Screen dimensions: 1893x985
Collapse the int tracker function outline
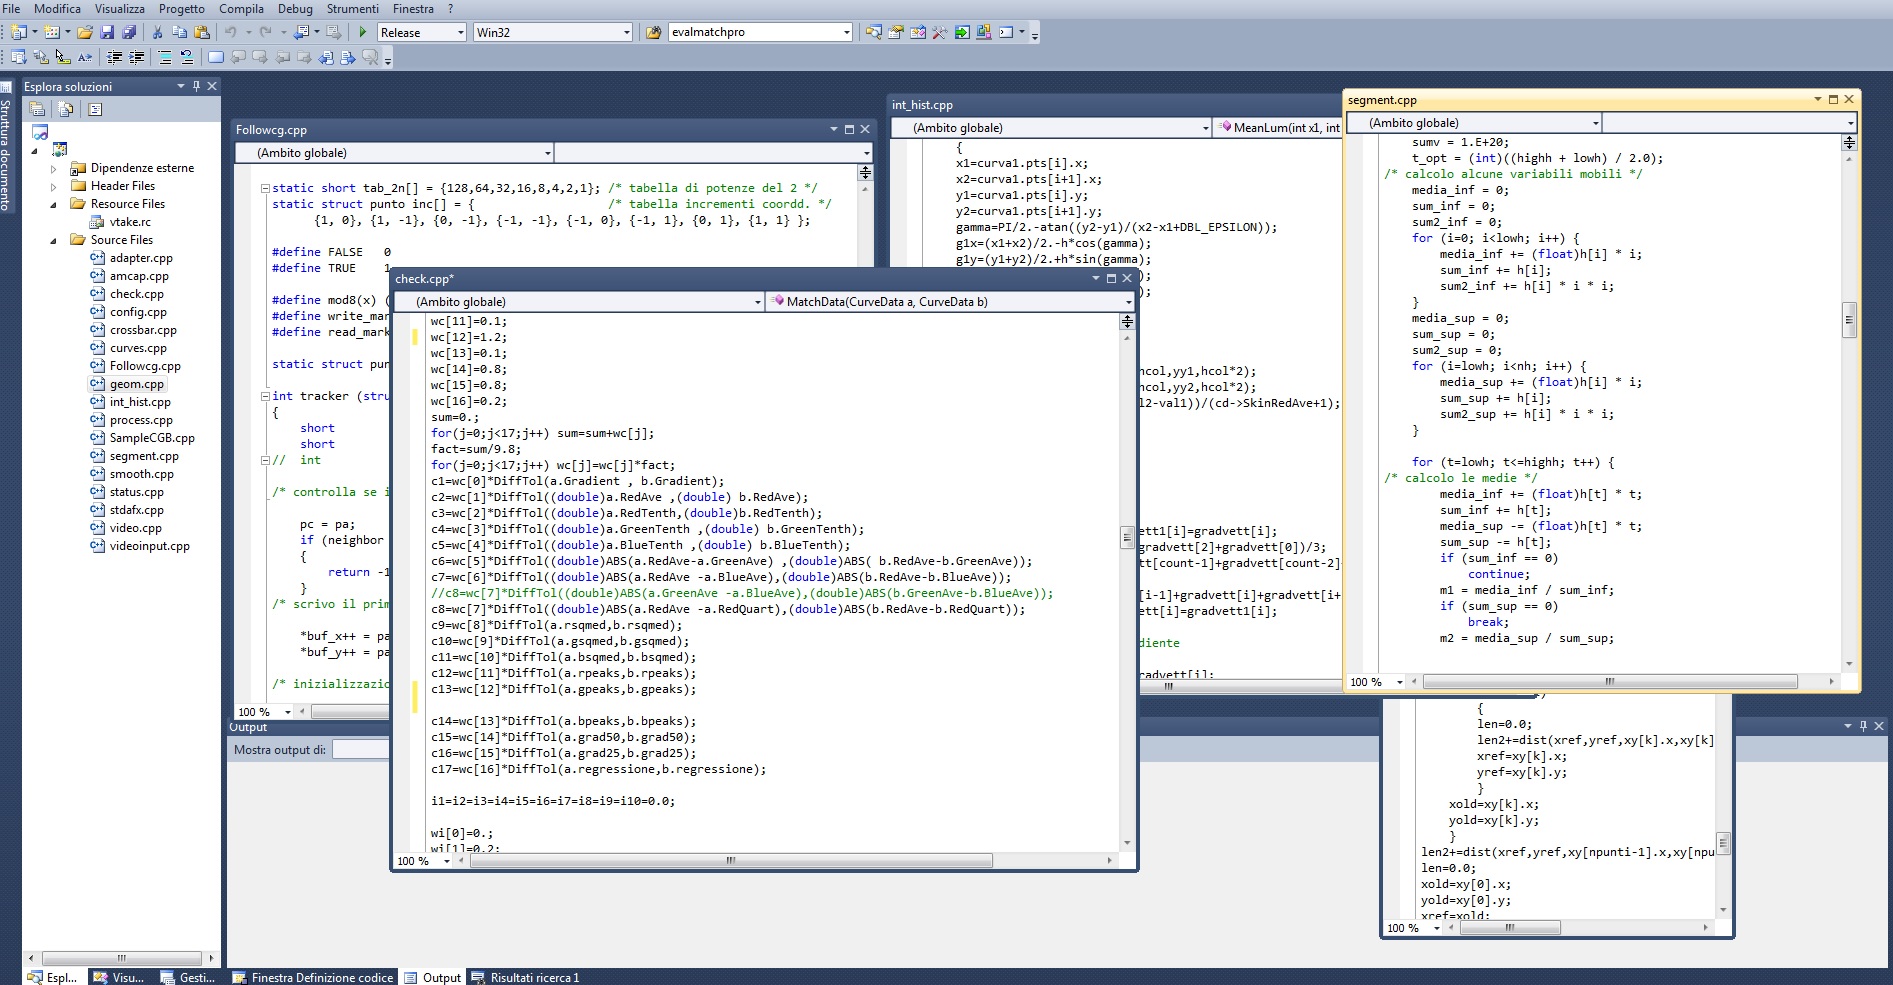(265, 396)
